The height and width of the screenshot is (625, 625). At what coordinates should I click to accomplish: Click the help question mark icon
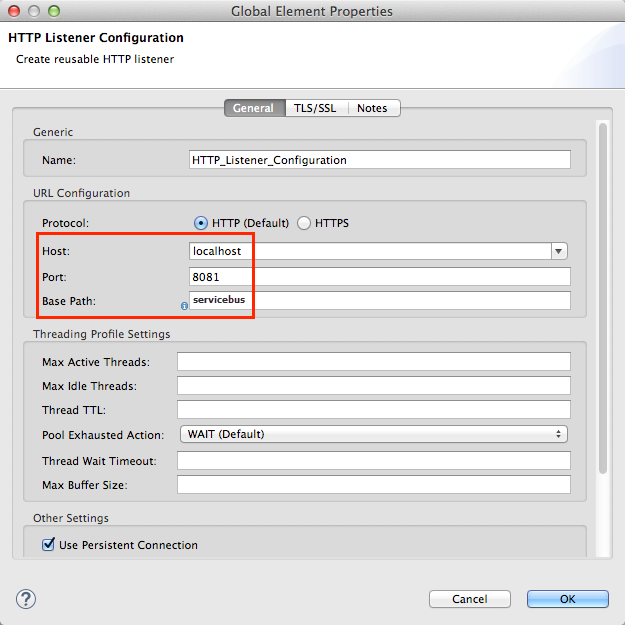click(26, 599)
